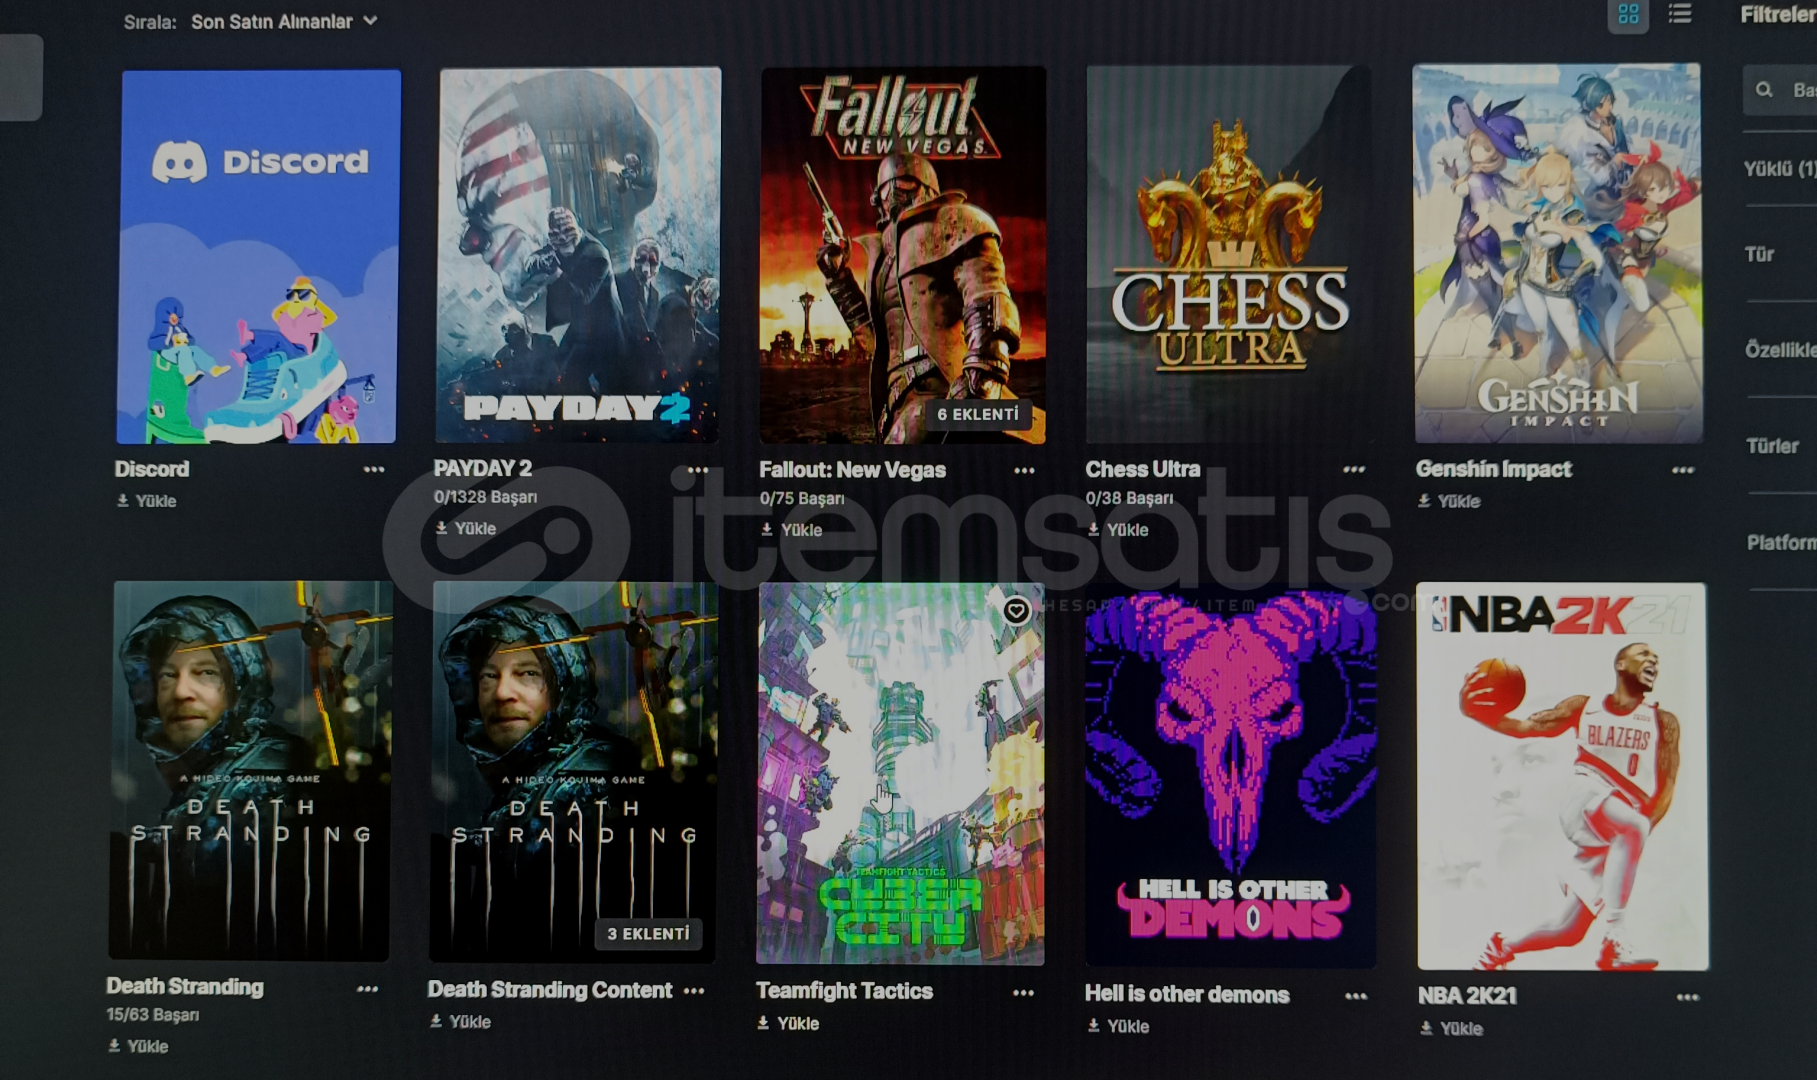This screenshot has width=1817, height=1080.
Task: Click the 3 EKLENTİ badge on Death Stranding Content
Action: coord(648,934)
